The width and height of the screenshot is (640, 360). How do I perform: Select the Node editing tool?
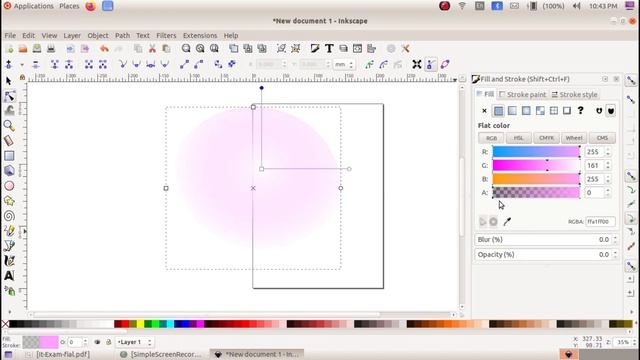(x=9, y=96)
